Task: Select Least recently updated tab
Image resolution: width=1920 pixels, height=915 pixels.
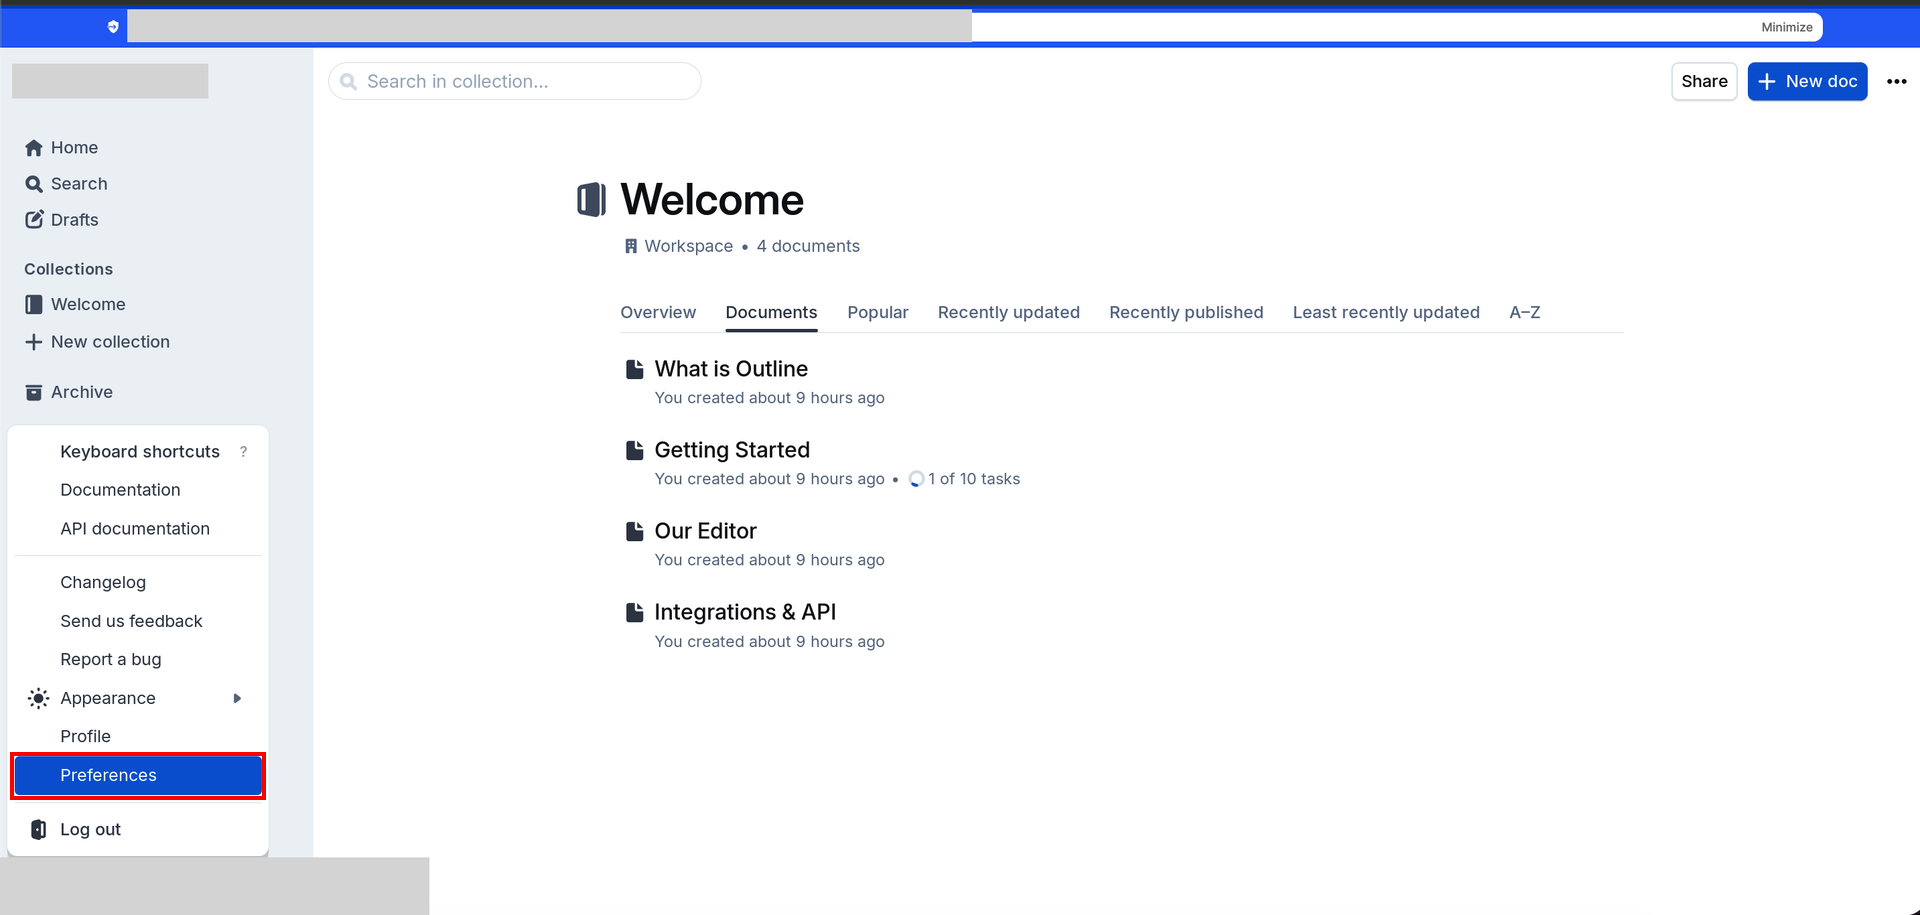Action: click(1386, 313)
